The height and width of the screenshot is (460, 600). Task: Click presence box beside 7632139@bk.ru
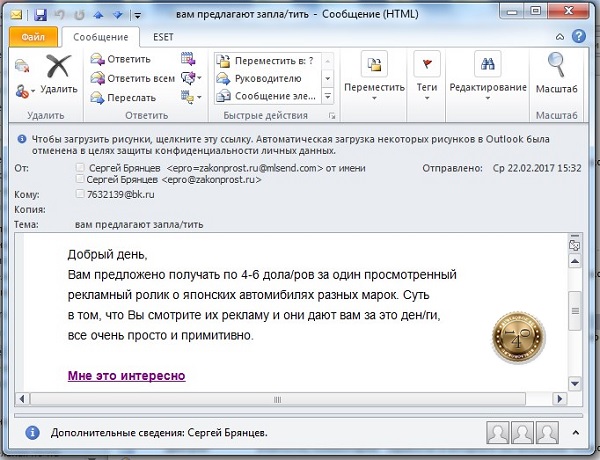click(80, 194)
